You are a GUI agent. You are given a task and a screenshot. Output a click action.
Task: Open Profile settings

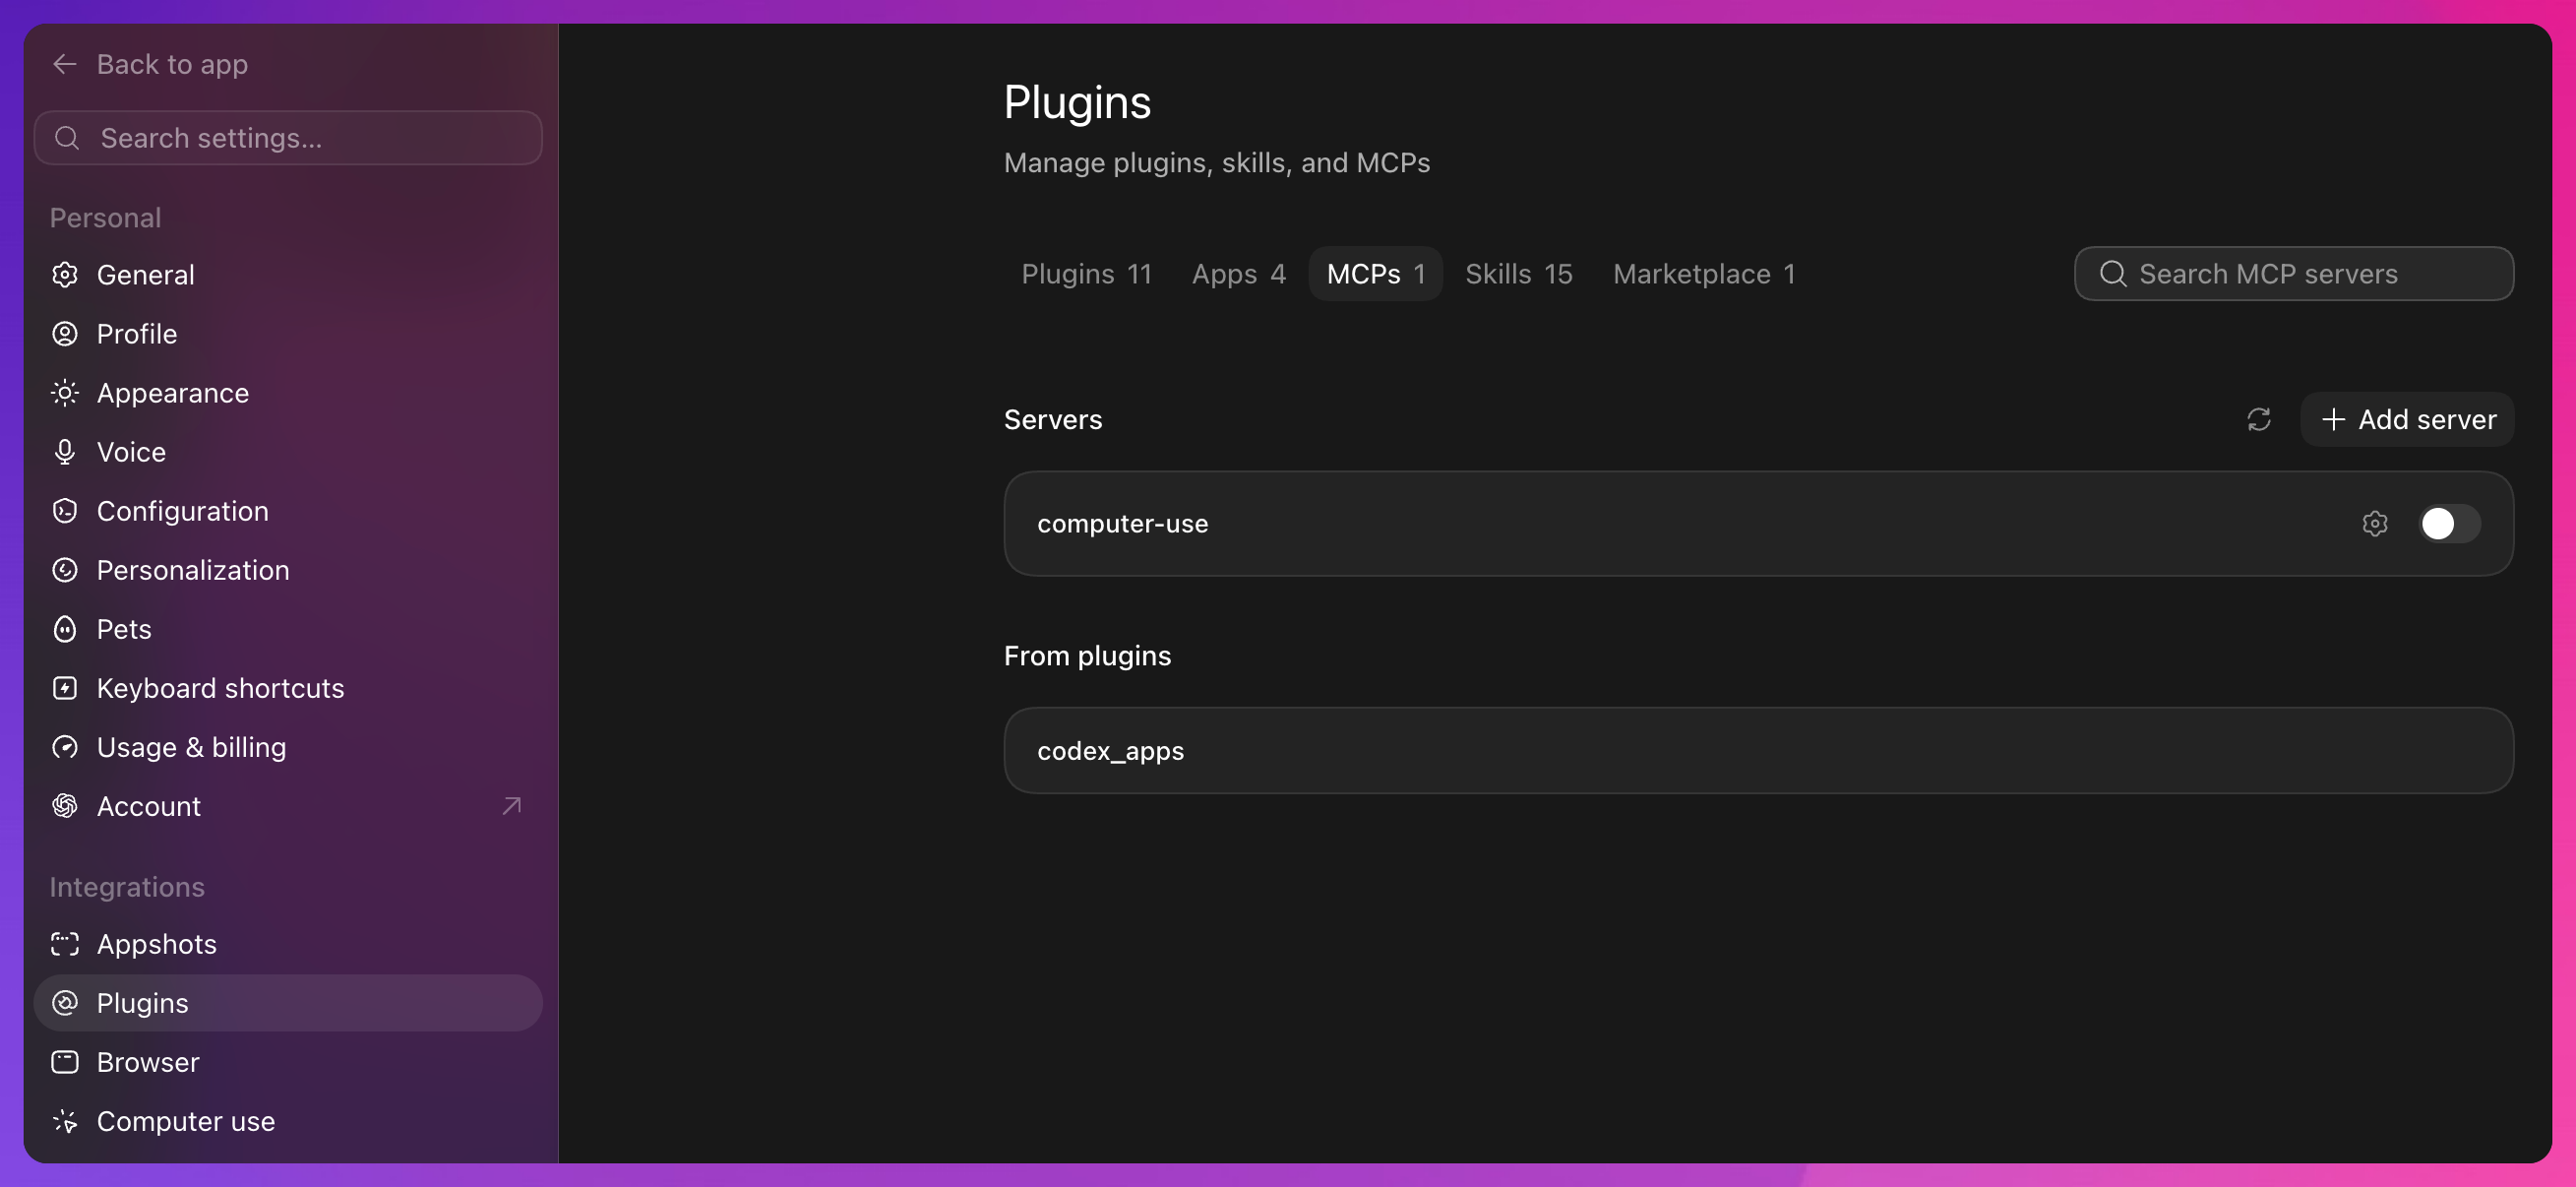pos(288,334)
